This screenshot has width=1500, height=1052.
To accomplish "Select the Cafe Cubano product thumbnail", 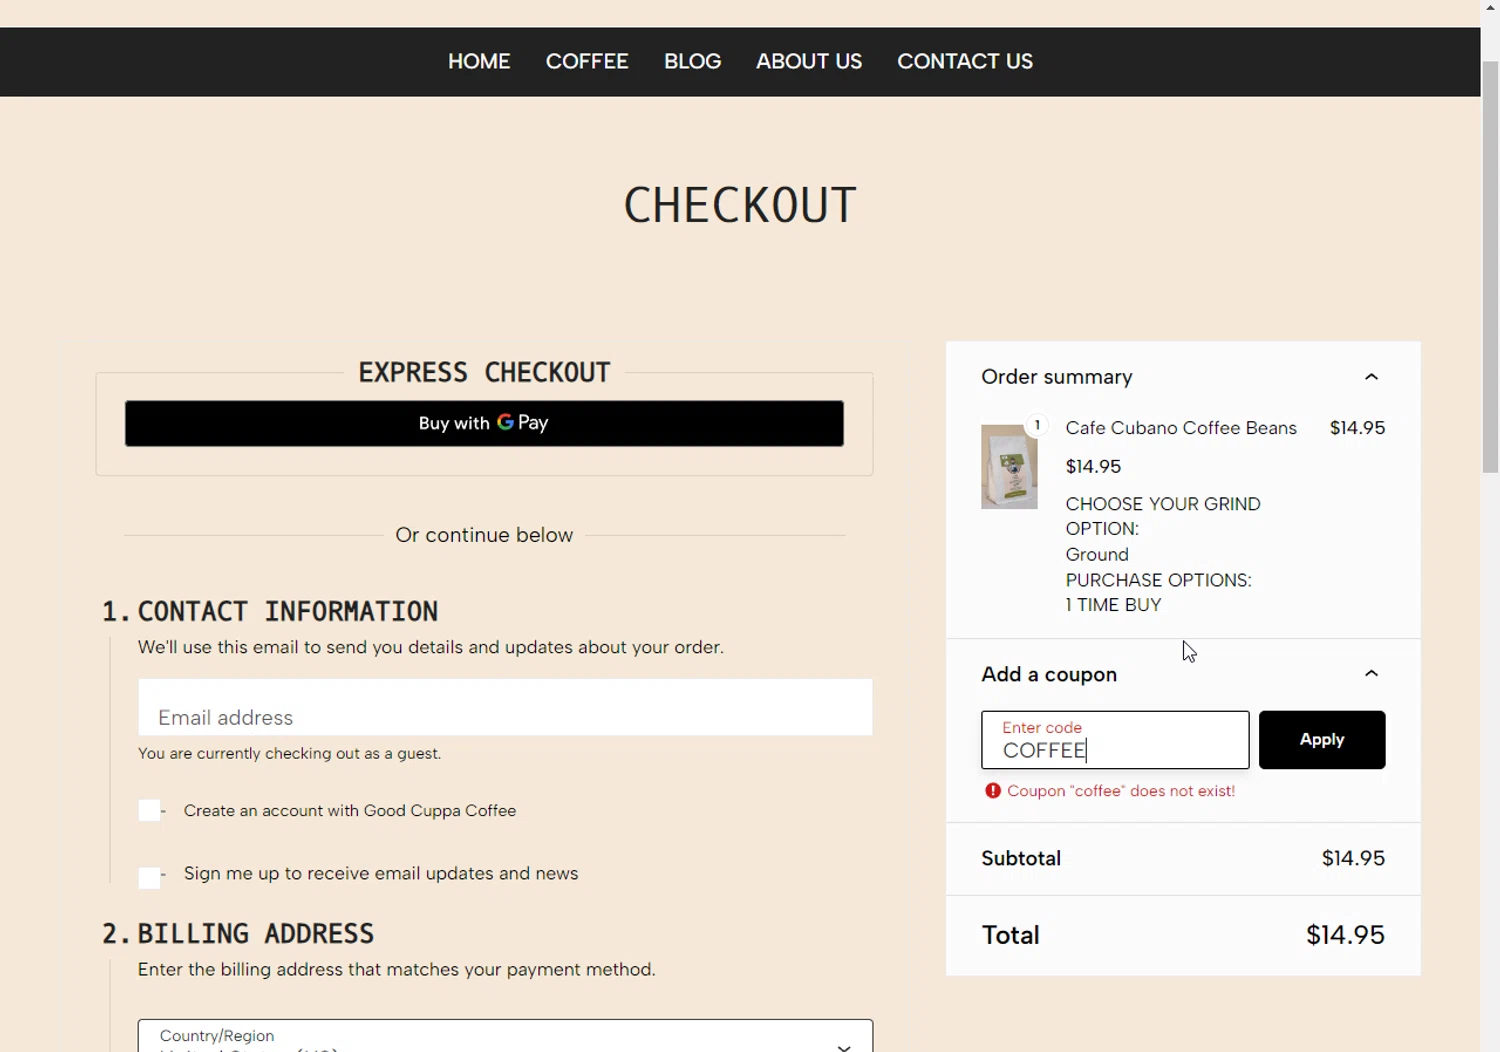I will 1009,467.
